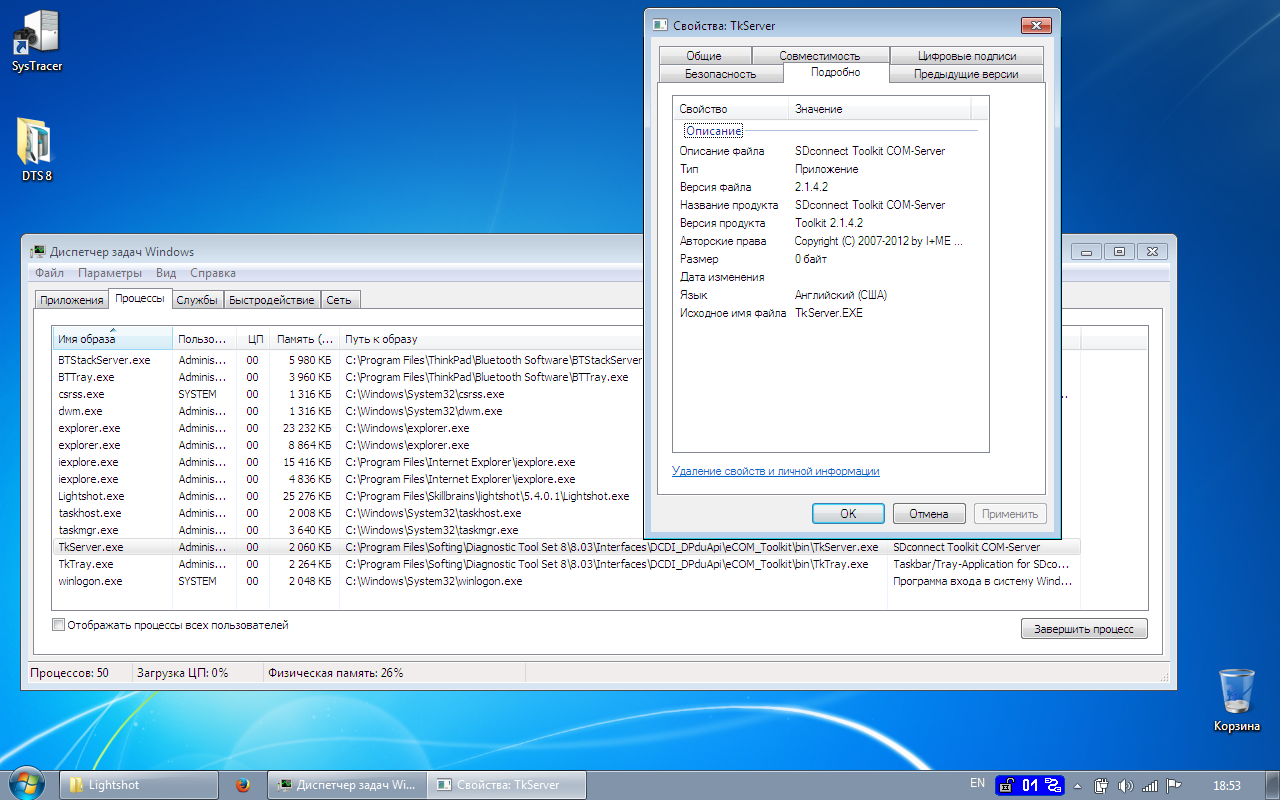Open the Предыдущие версии tab
The image size is (1280, 800).
click(x=966, y=74)
